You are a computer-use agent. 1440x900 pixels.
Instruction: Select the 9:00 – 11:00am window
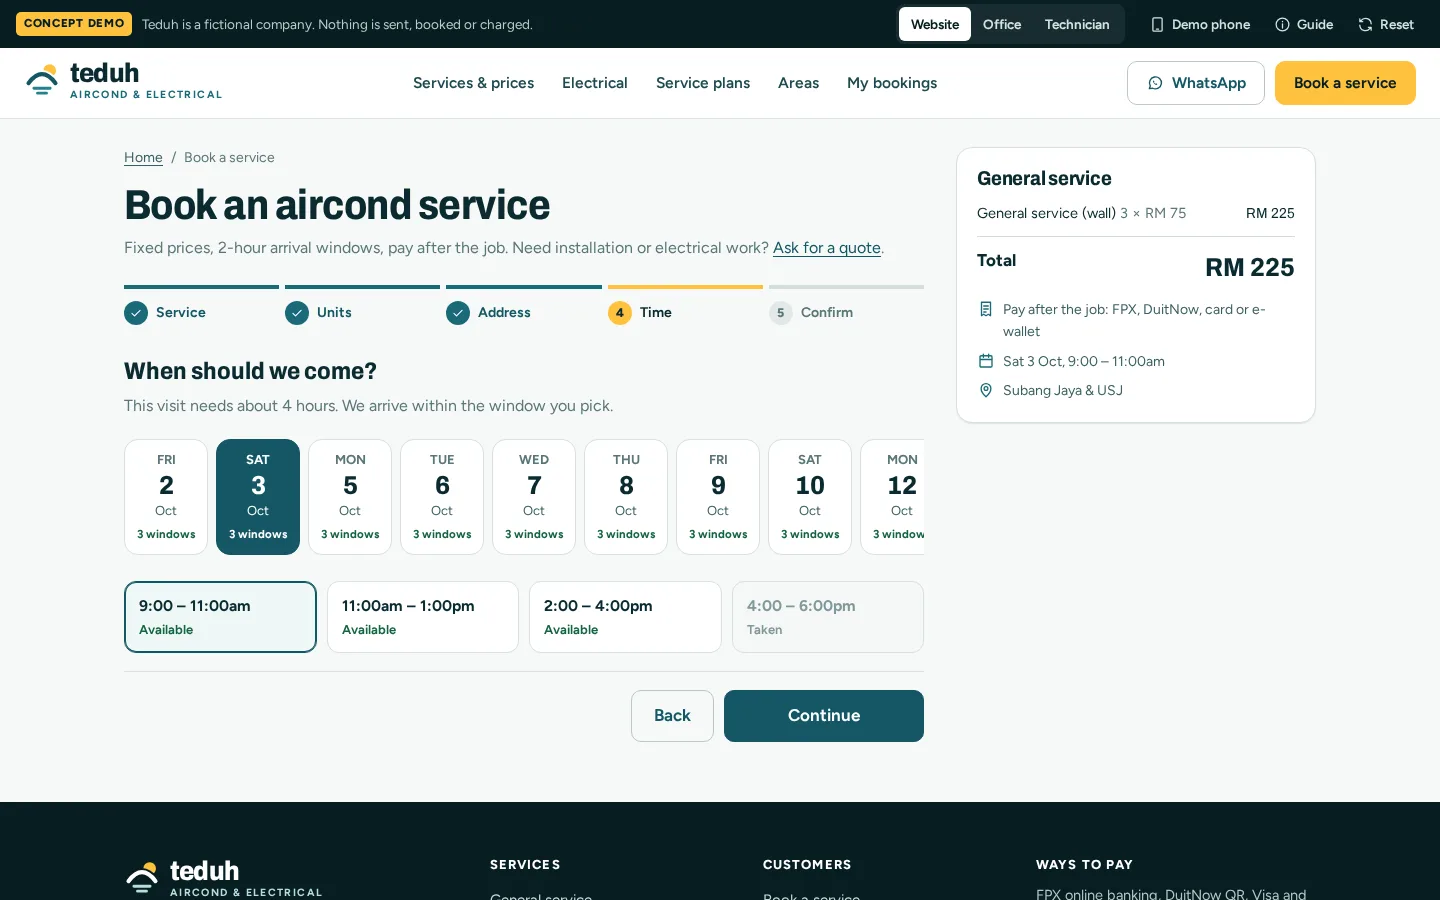(220, 617)
